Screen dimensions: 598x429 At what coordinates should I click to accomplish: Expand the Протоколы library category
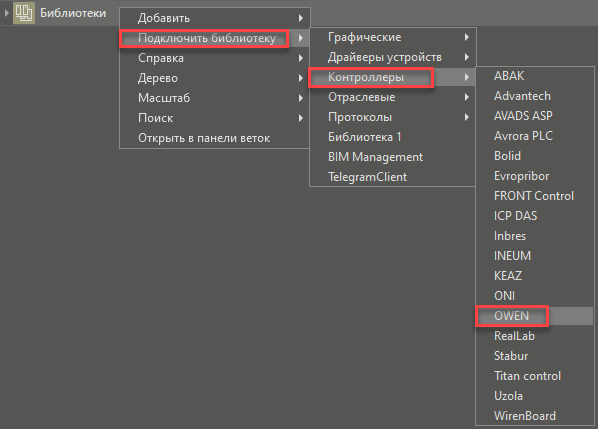coord(392,117)
